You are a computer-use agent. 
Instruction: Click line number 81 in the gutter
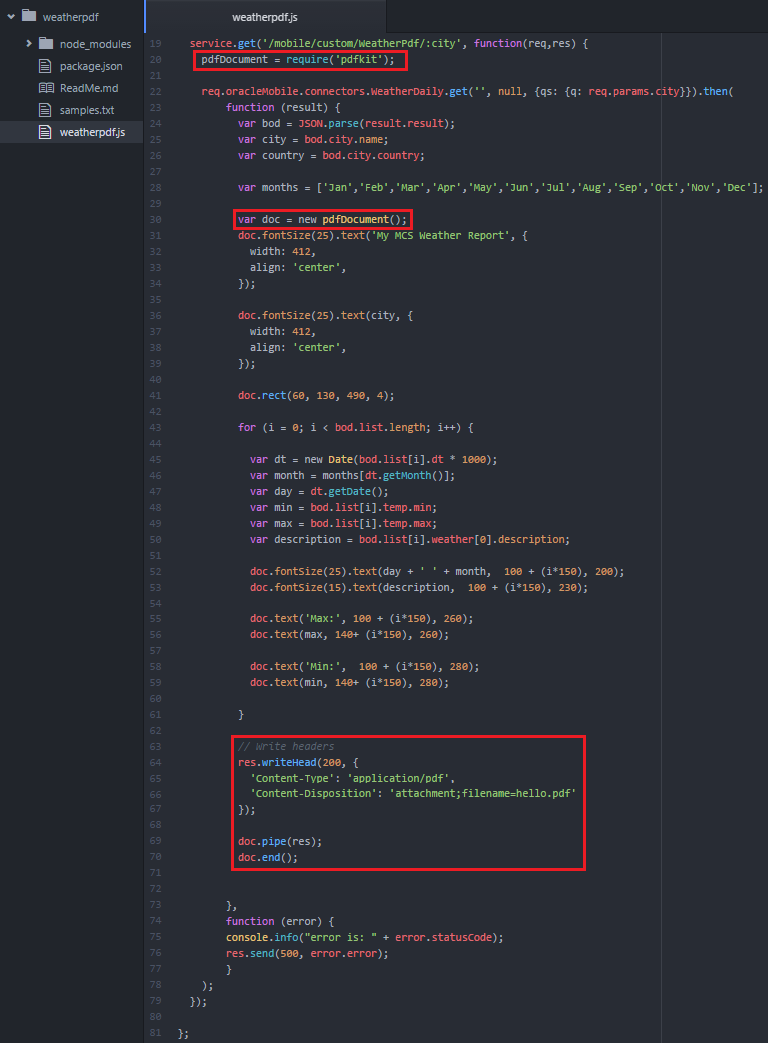pos(155,1033)
